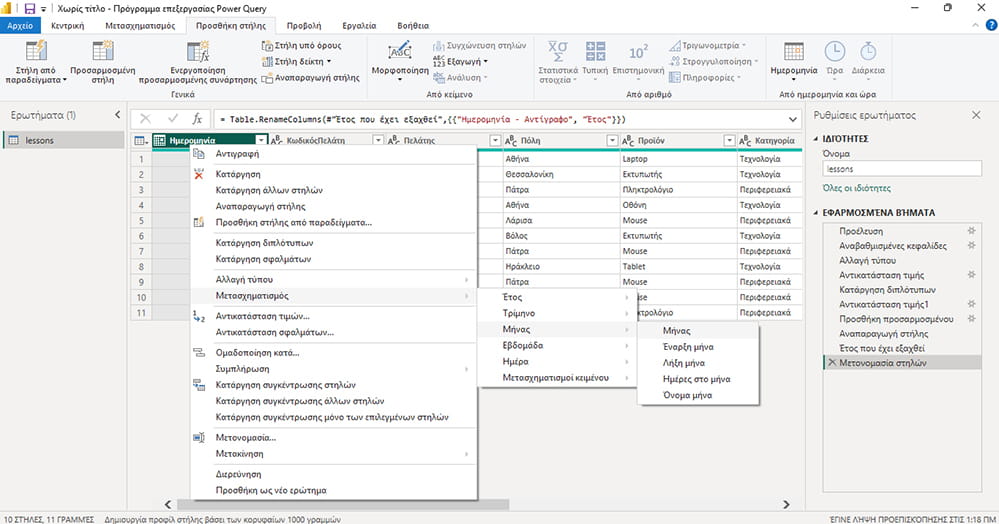Click the Scientific (Επιστημονική) icon
Viewport: 999px width, 524px height.
tap(638, 51)
